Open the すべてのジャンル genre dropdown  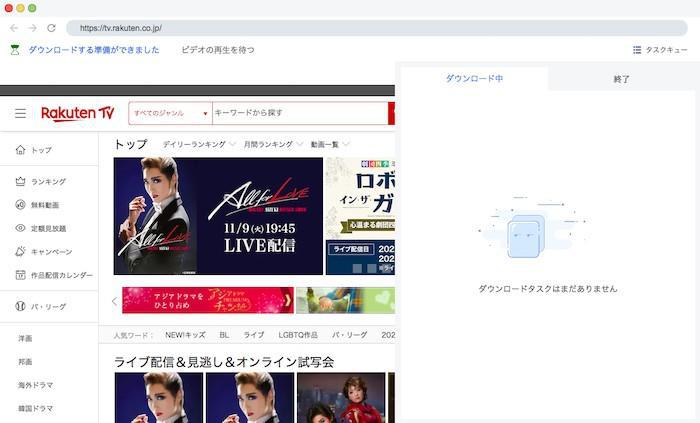click(171, 113)
